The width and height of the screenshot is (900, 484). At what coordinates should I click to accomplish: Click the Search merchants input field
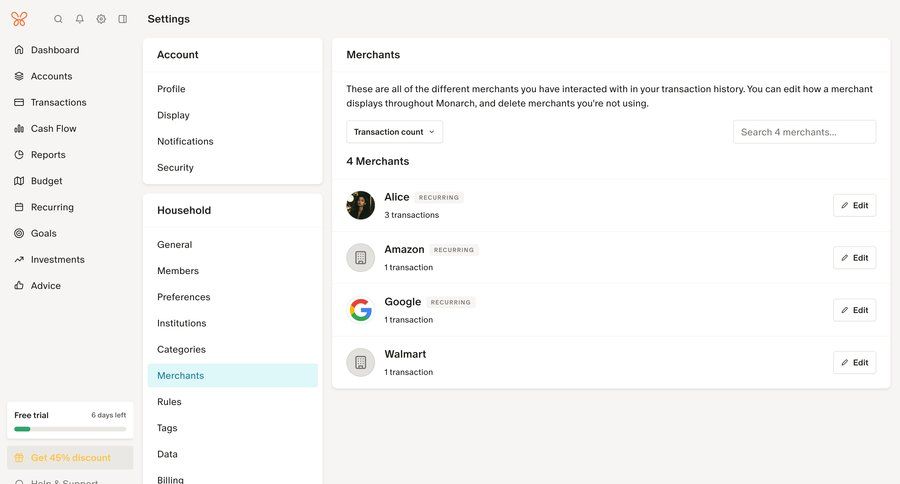(804, 132)
